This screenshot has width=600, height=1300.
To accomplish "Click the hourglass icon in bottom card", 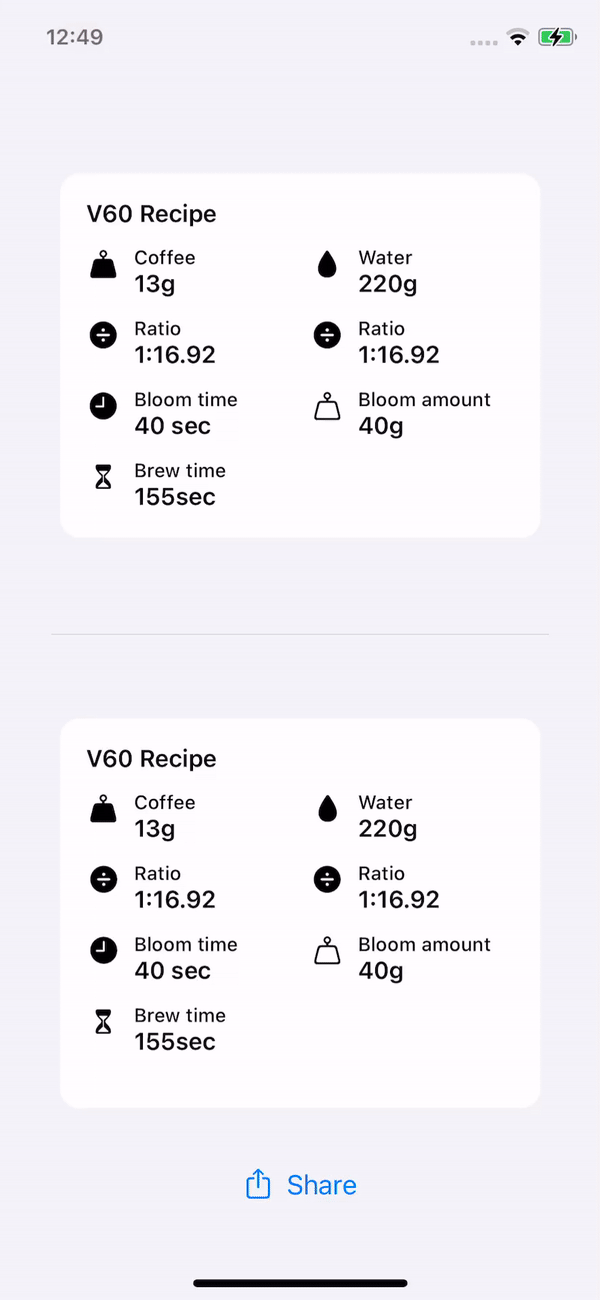I will [103, 1022].
